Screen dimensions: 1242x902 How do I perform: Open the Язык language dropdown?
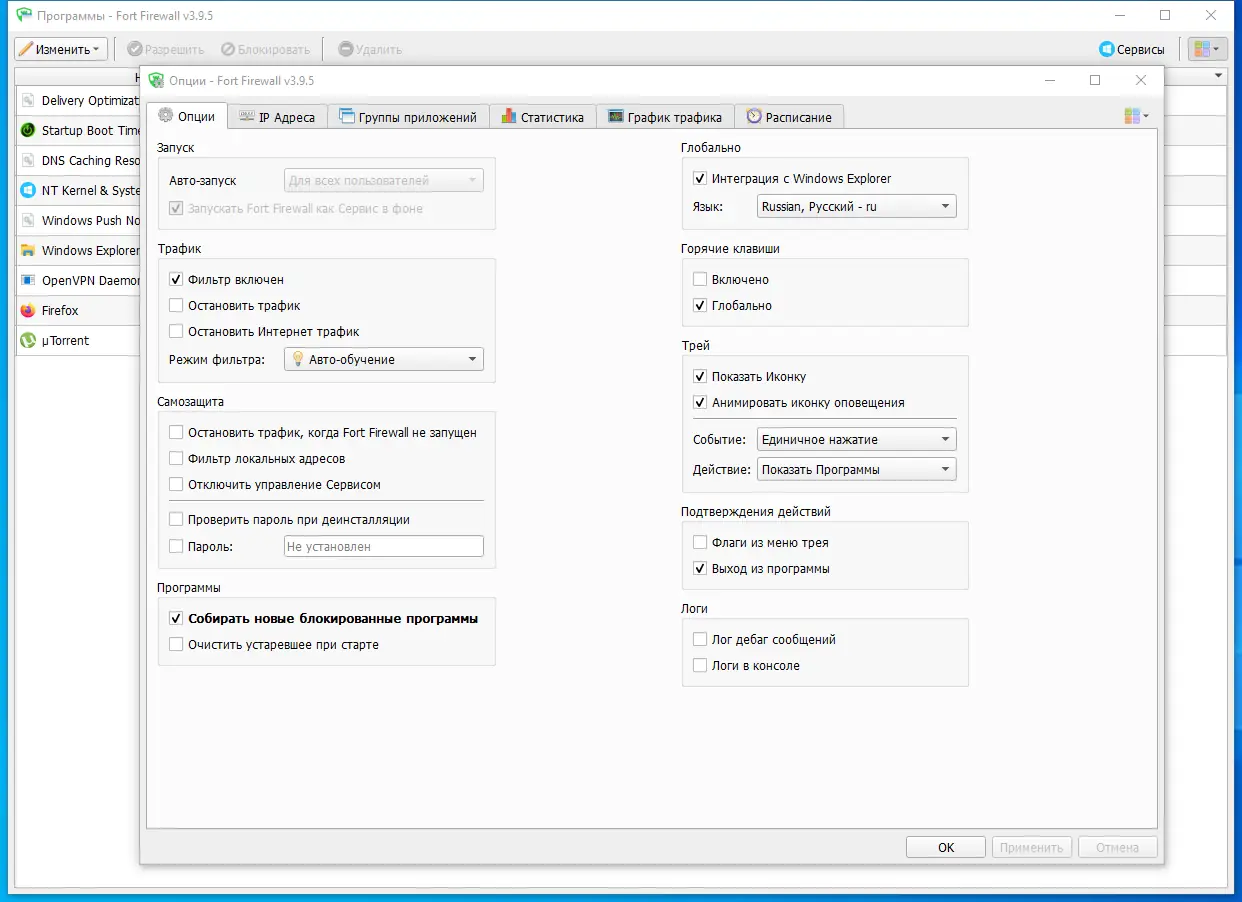coord(856,207)
